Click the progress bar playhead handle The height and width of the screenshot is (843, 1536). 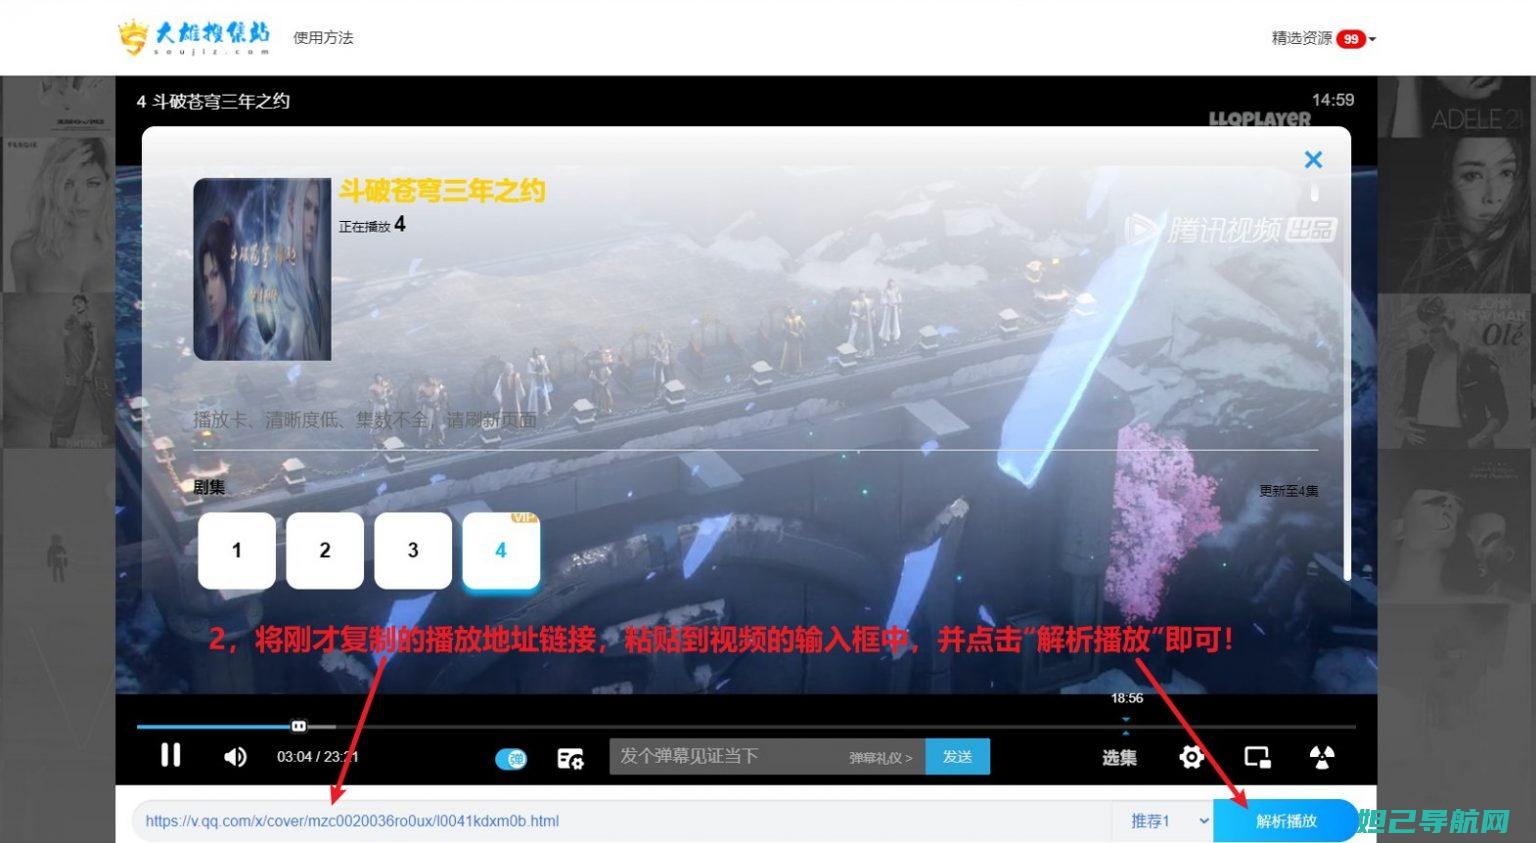click(298, 726)
